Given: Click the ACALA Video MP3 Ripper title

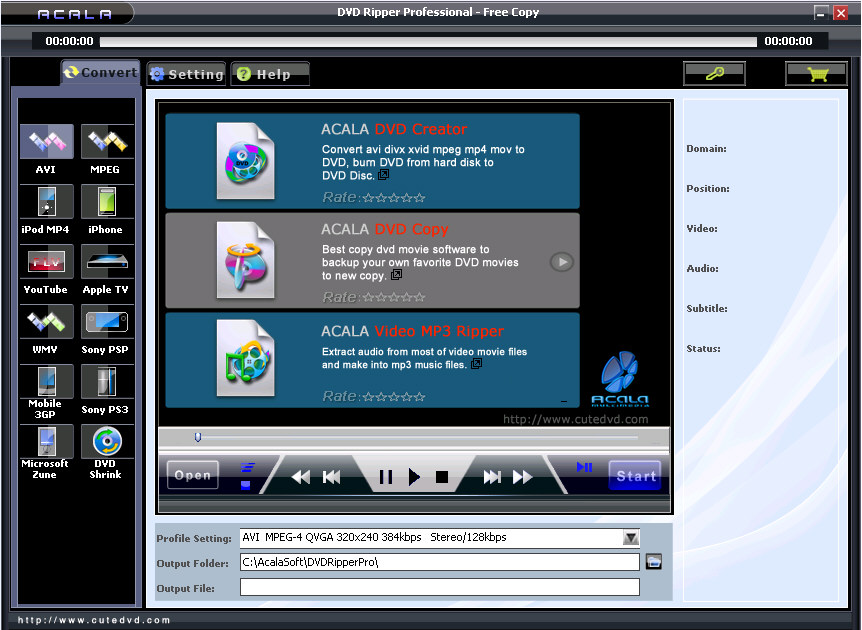Looking at the screenshot, I should click(x=412, y=331).
